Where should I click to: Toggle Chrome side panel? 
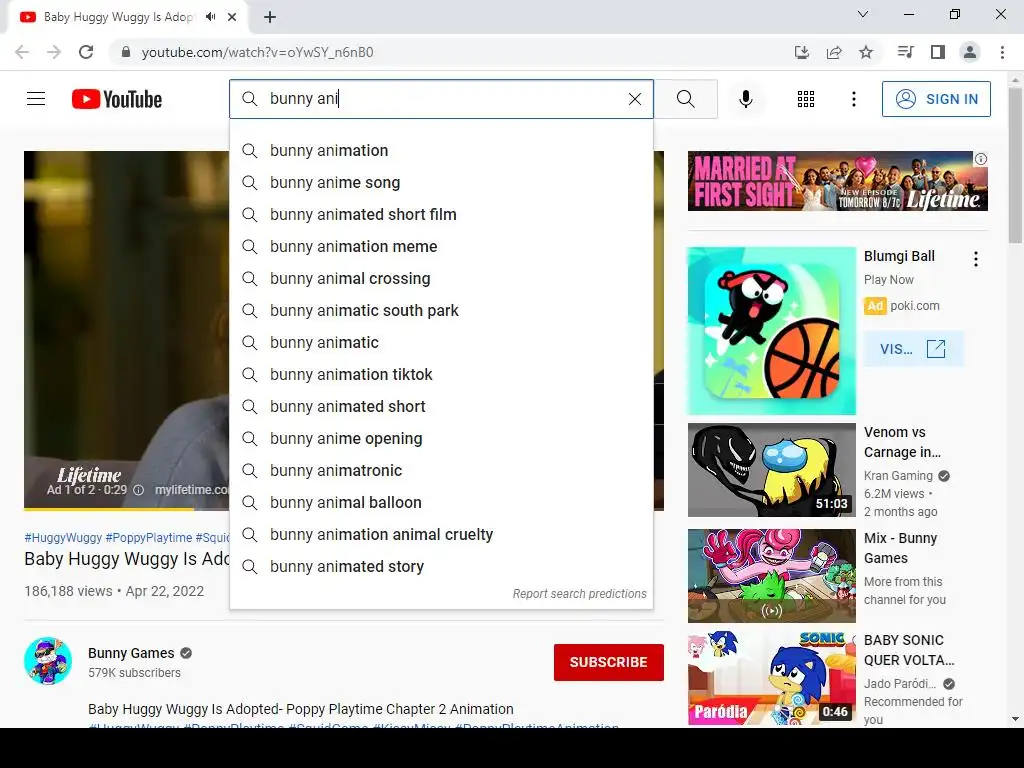click(x=938, y=52)
